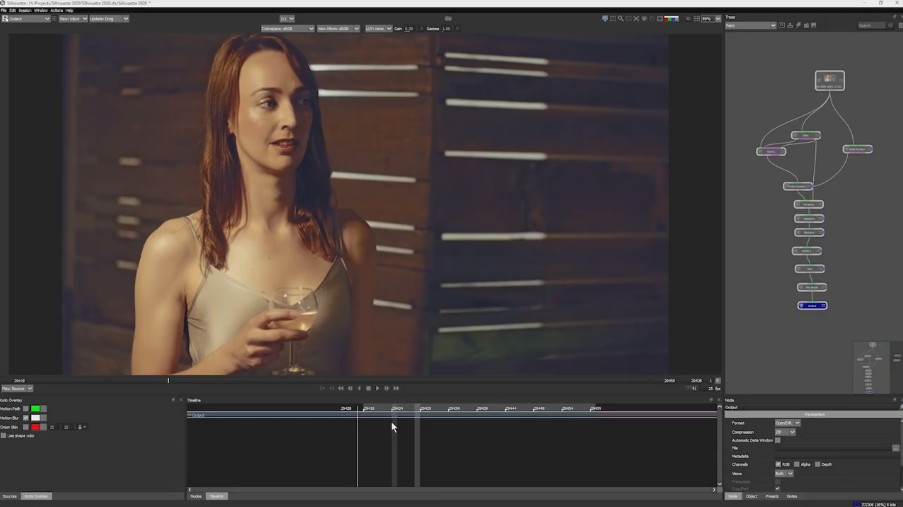Viewport: 903px width, 507px height.
Task: Switch to the Sources tab
Action: pyautogui.click(x=9, y=496)
